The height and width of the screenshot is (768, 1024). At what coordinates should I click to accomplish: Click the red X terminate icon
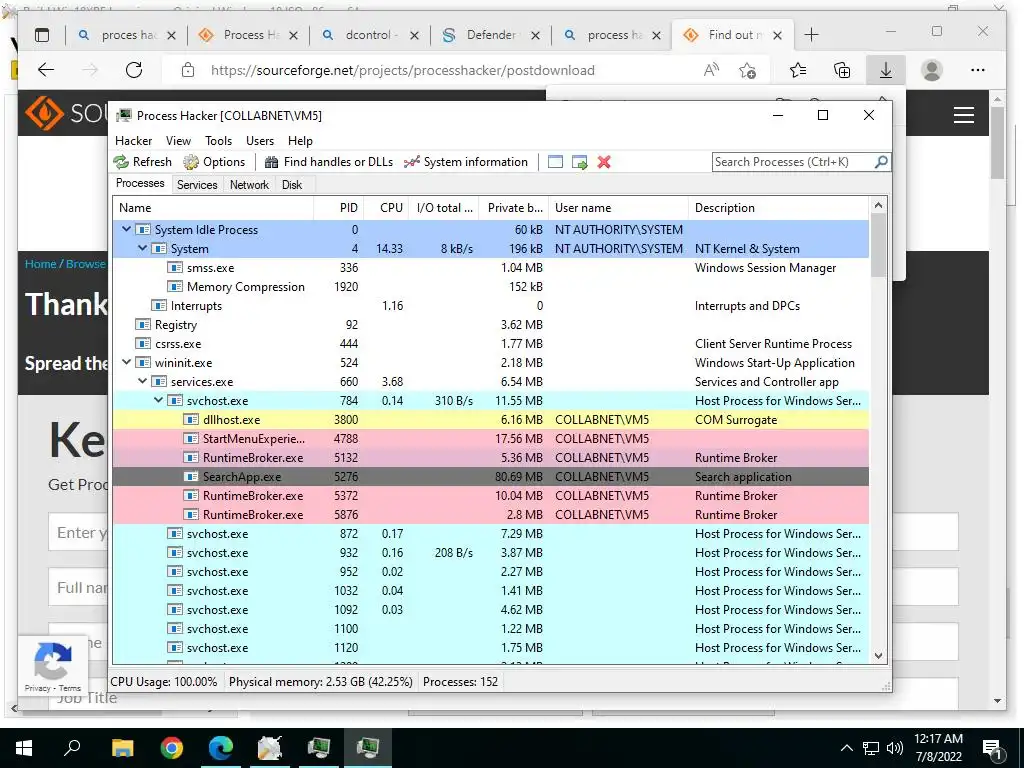[x=604, y=162]
